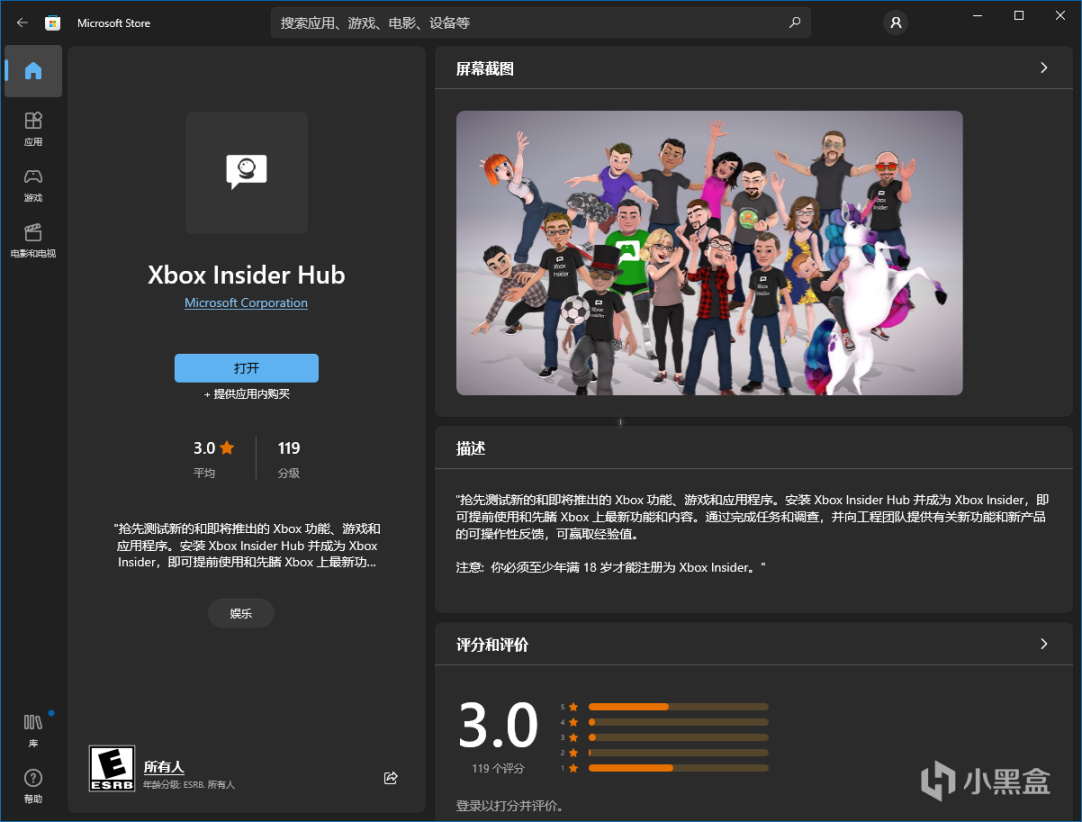Open the 应用 (Apps) section
The image size is (1082, 822).
tap(33, 129)
